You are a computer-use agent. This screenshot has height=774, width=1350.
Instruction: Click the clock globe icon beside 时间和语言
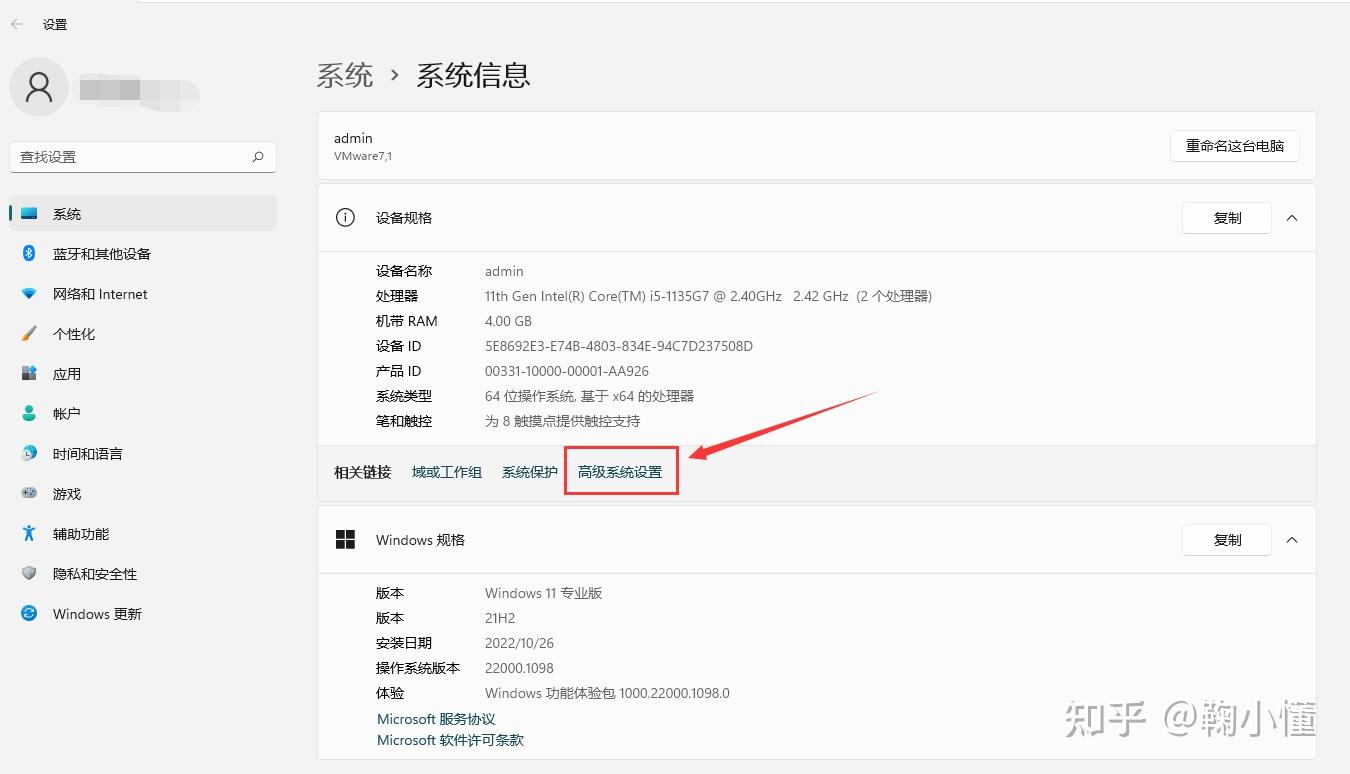[29, 454]
